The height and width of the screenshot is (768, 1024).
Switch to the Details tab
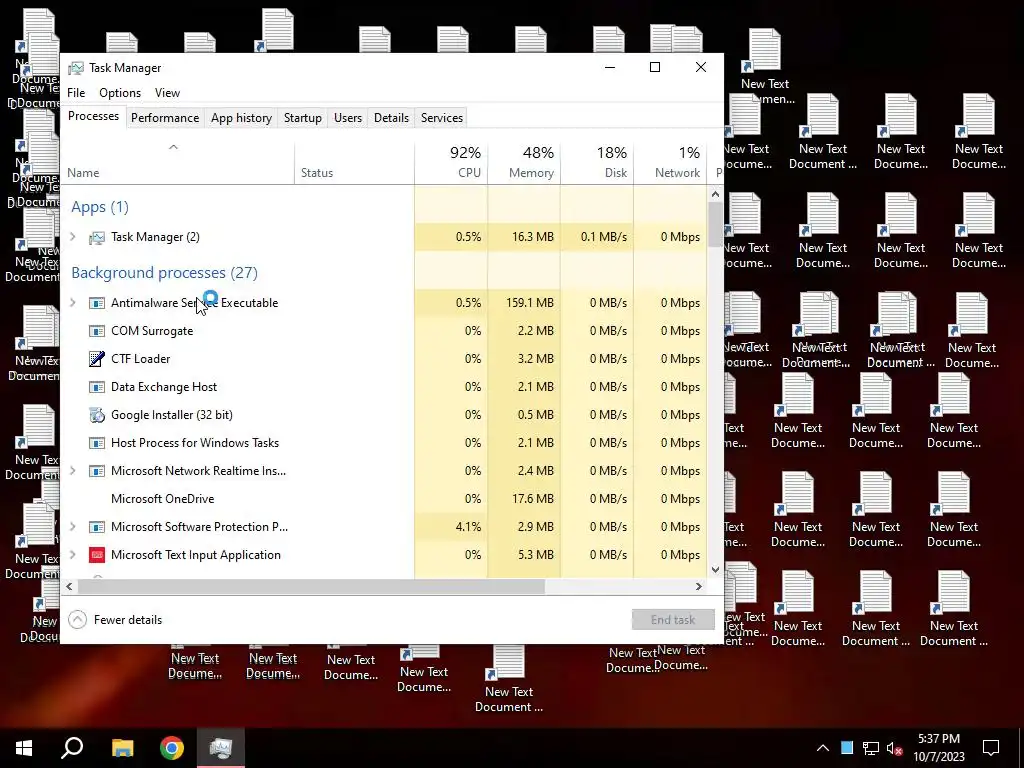[x=391, y=118]
